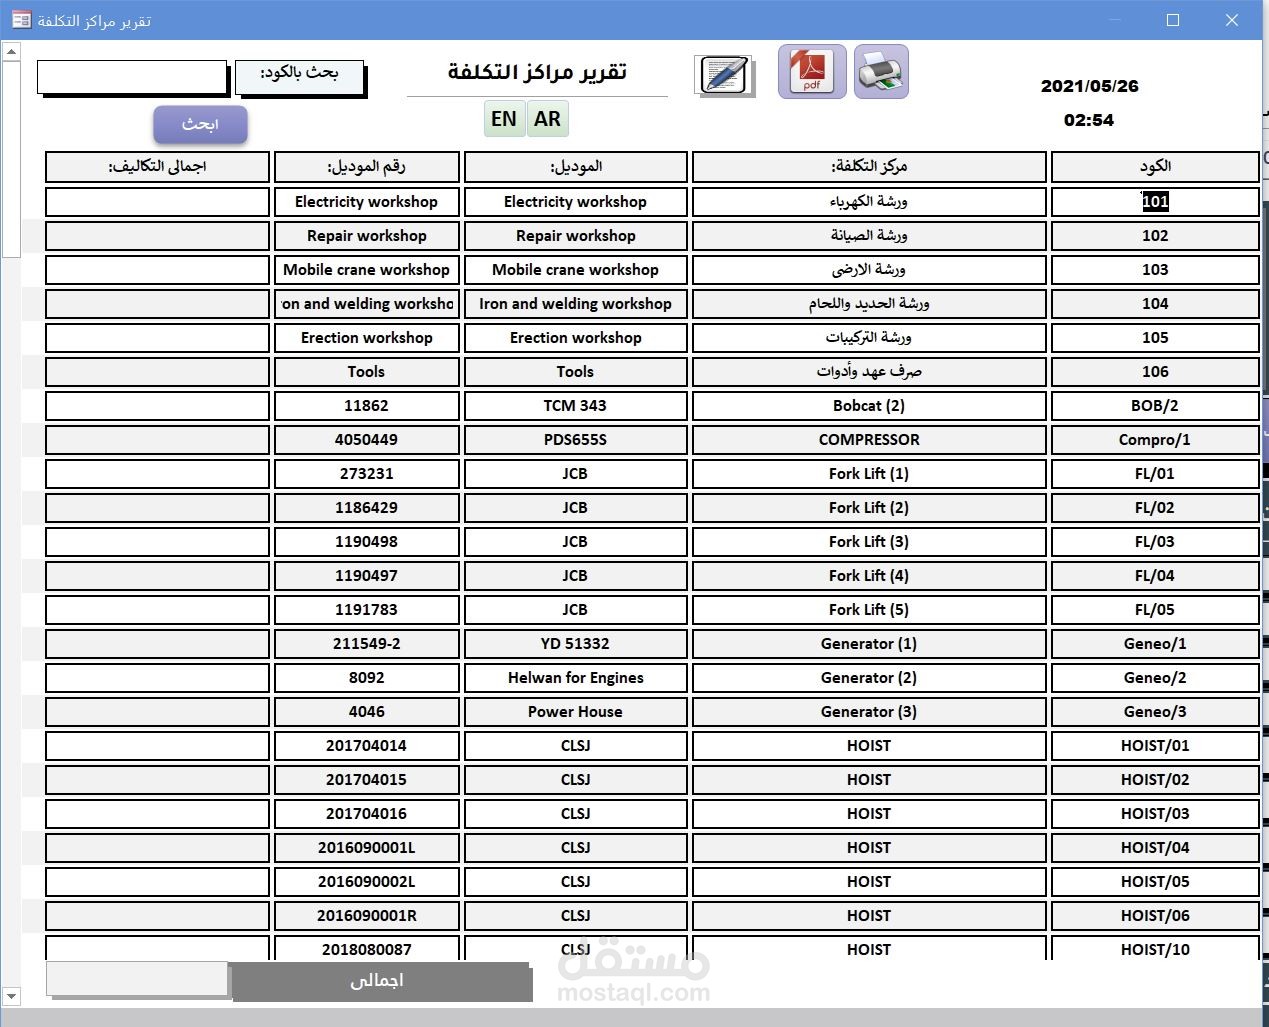Click the Helwan for Engines model cell
This screenshot has width=1269, height=1027.
[575, 677]
